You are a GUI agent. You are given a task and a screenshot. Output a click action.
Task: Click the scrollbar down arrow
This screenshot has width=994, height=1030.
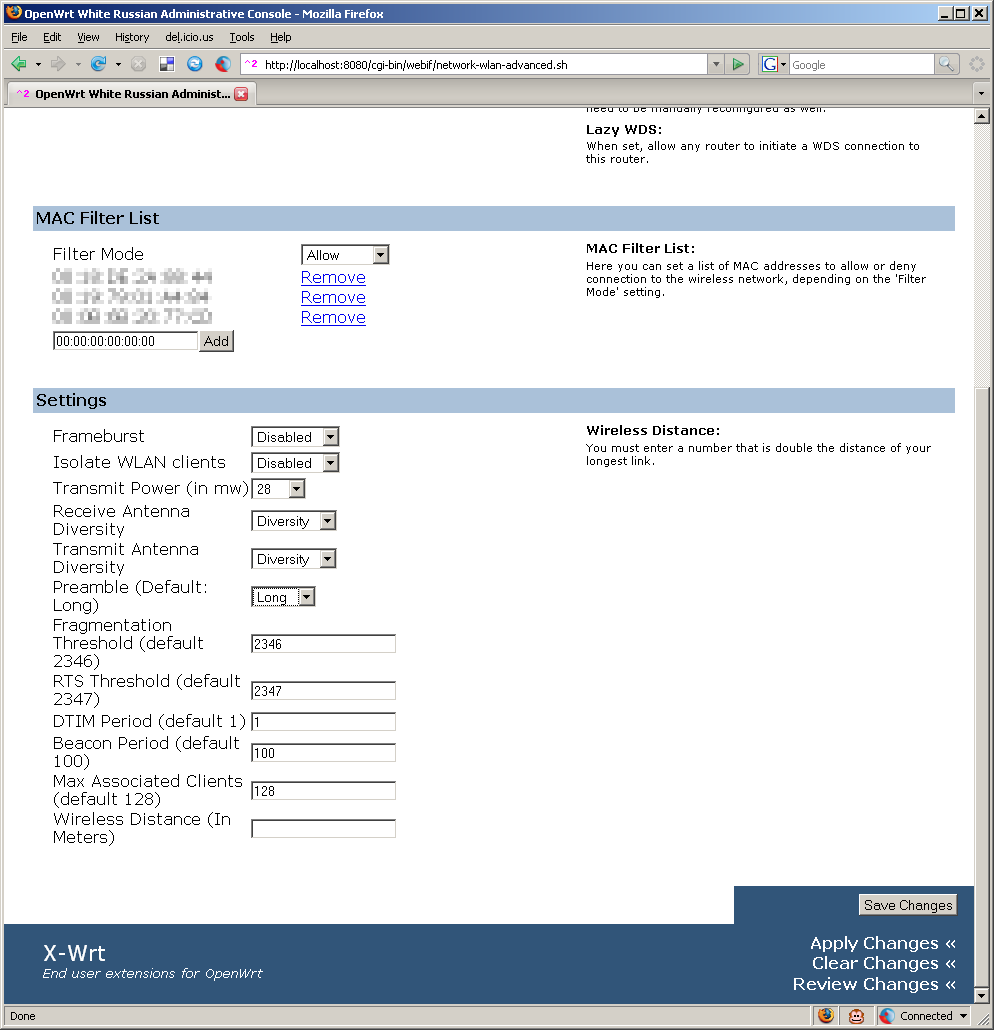[x=982, y=995]
